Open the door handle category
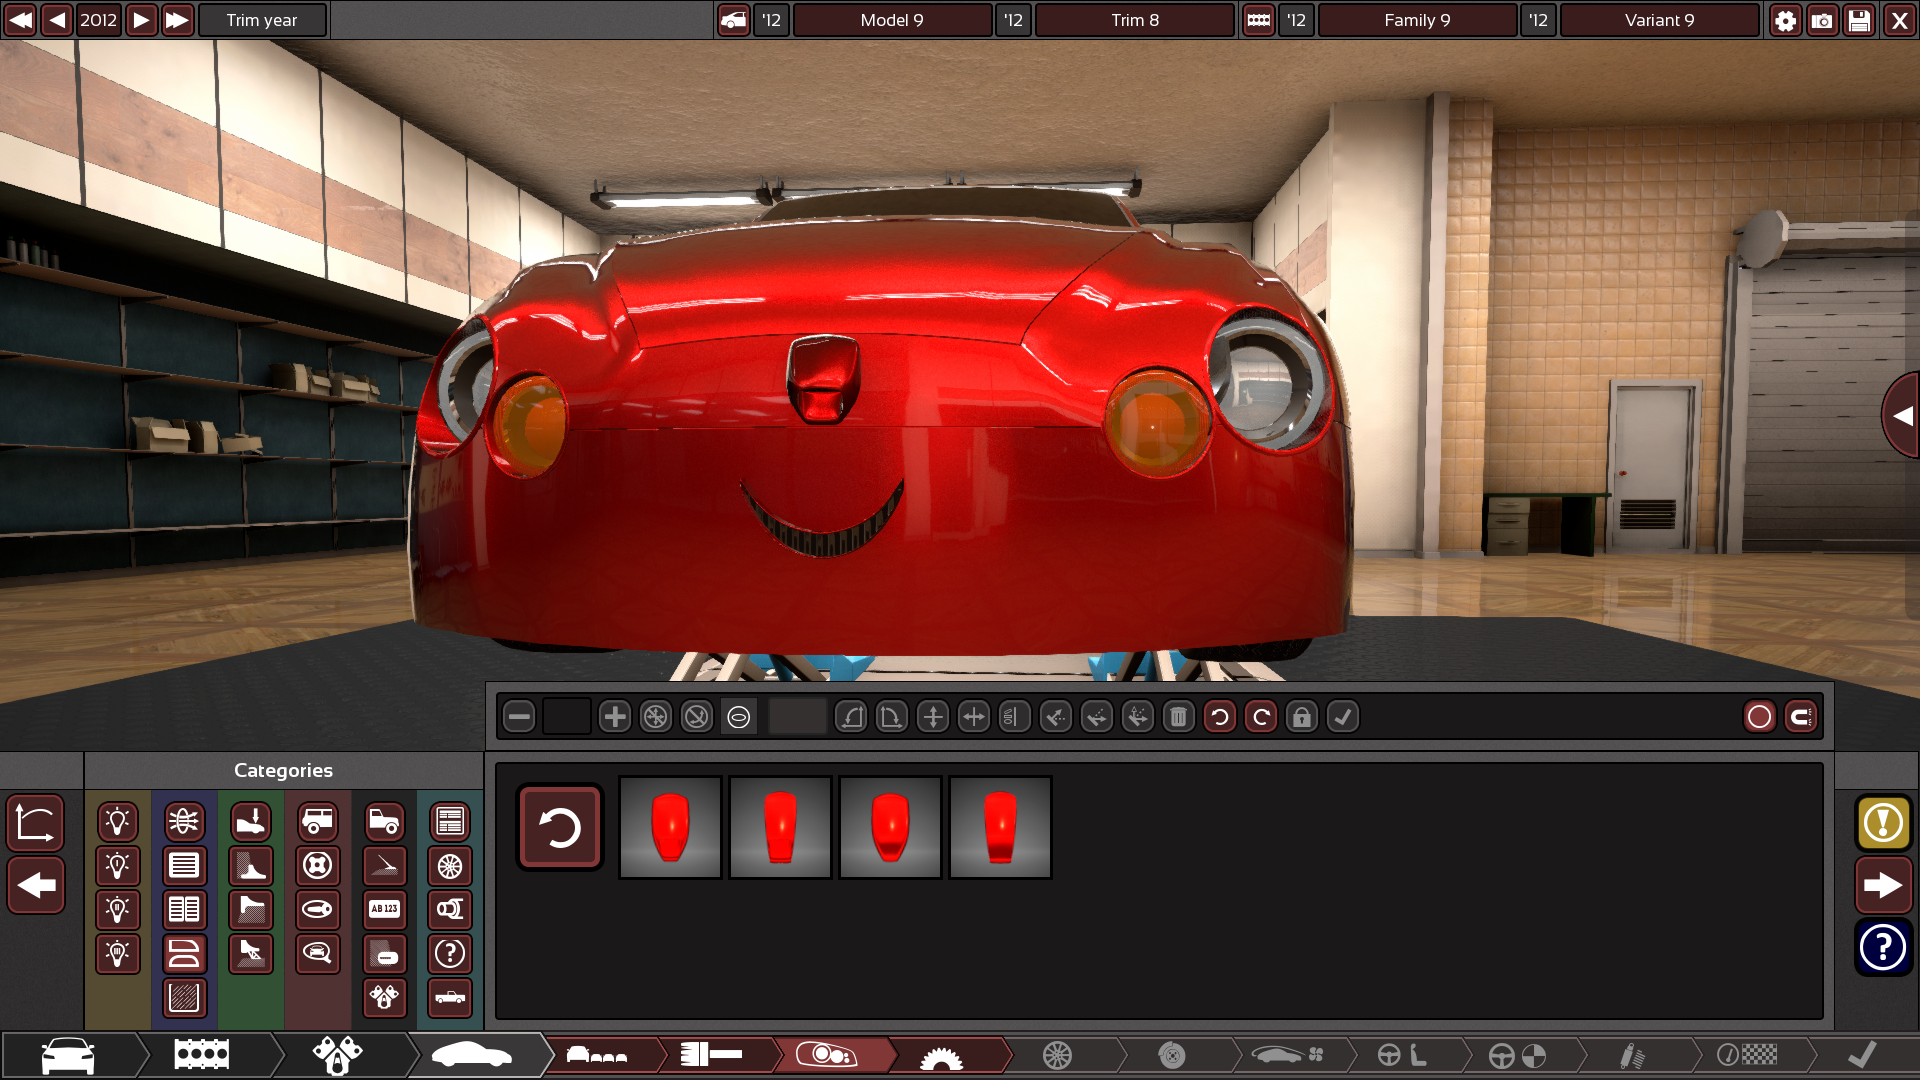Viewport: 1920px width, 1080px height. [x=318, y=910]
